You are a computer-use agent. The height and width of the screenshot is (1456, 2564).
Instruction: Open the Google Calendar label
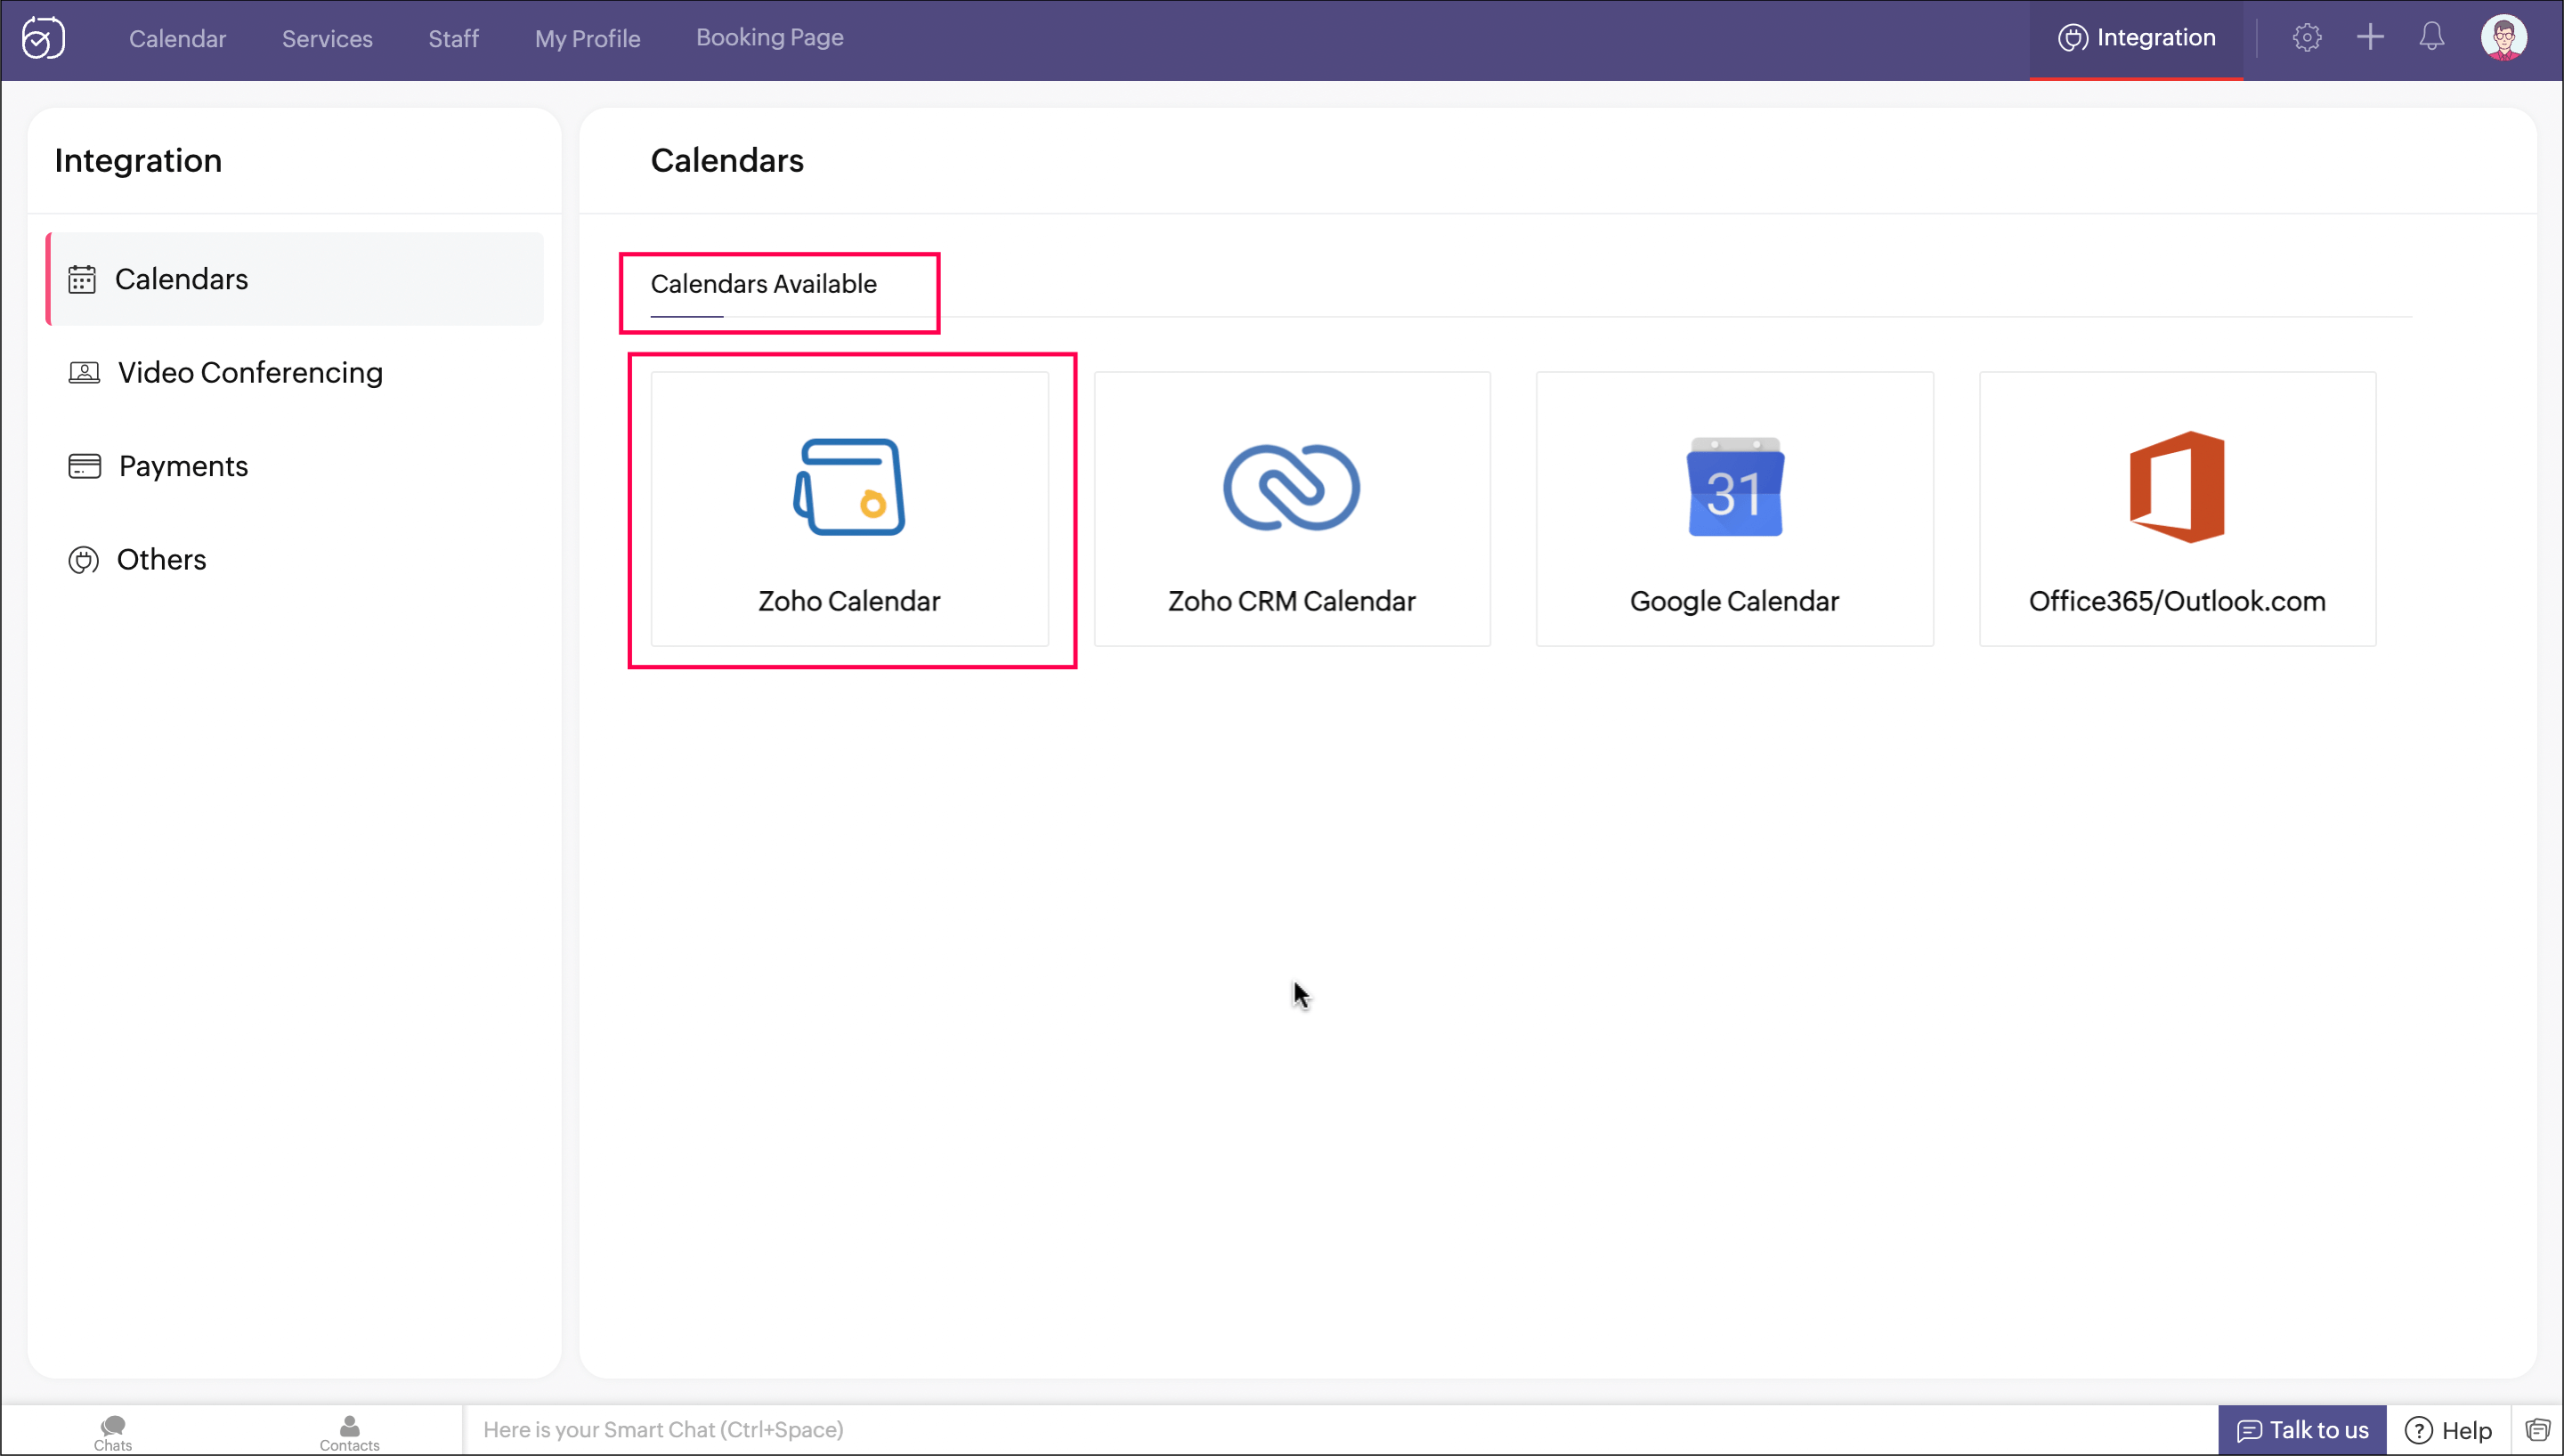tap(1734, 601)
